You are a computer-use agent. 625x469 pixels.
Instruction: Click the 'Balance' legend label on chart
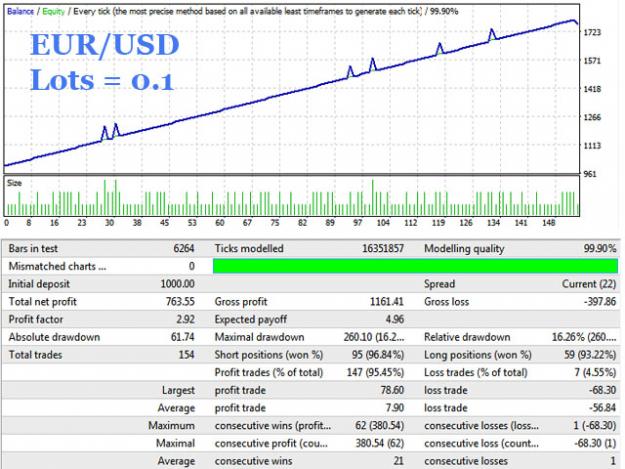coord(20,11)
